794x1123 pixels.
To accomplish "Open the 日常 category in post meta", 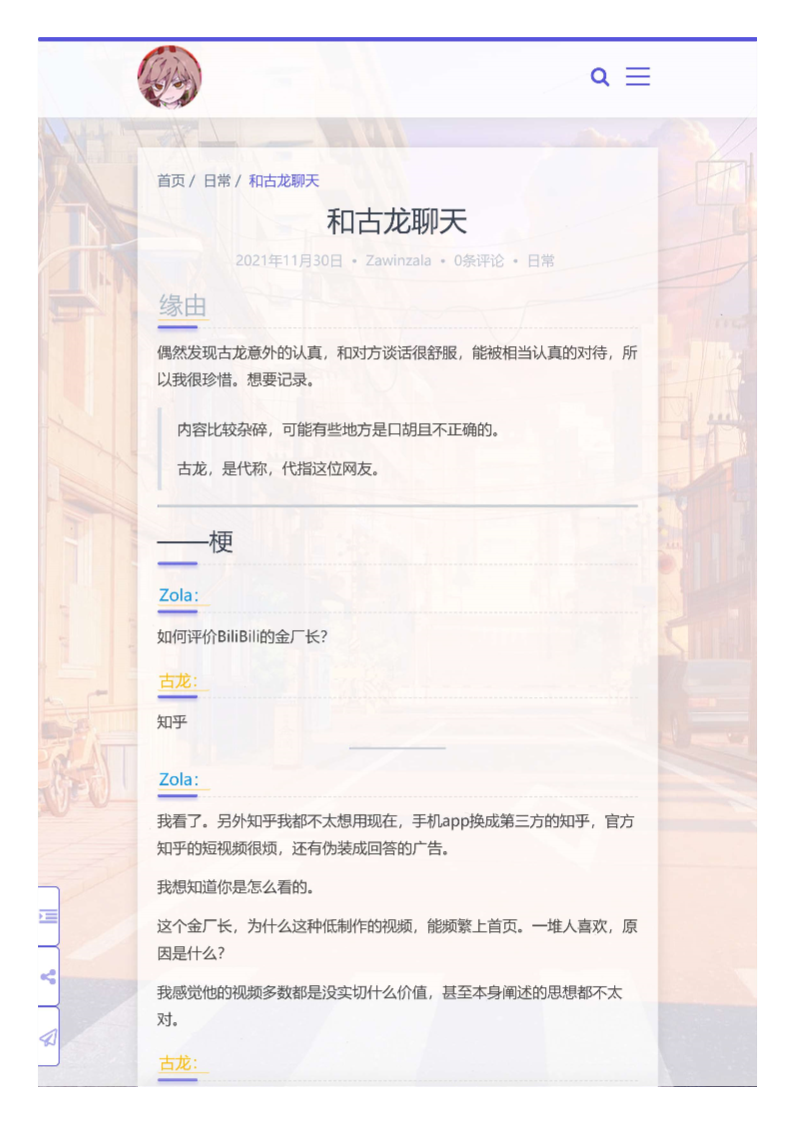I will [541, 261].
